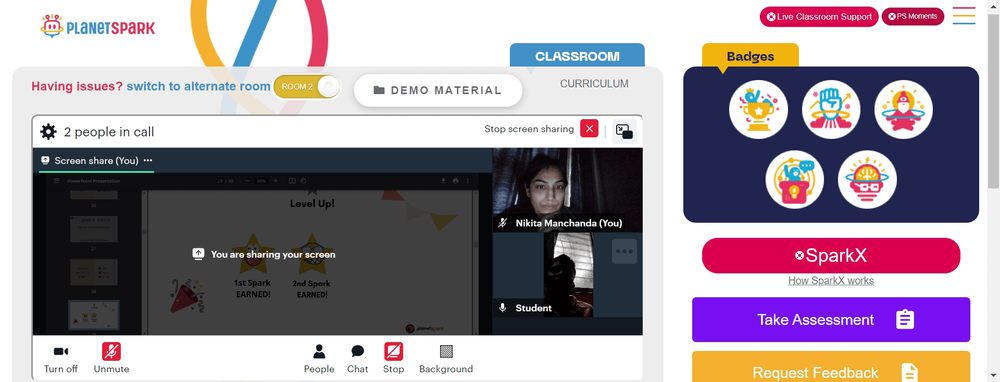Screen dimensions: 1000x382
Task: Click the red stop screen sharing X
Action: click(x=589, y=129)
